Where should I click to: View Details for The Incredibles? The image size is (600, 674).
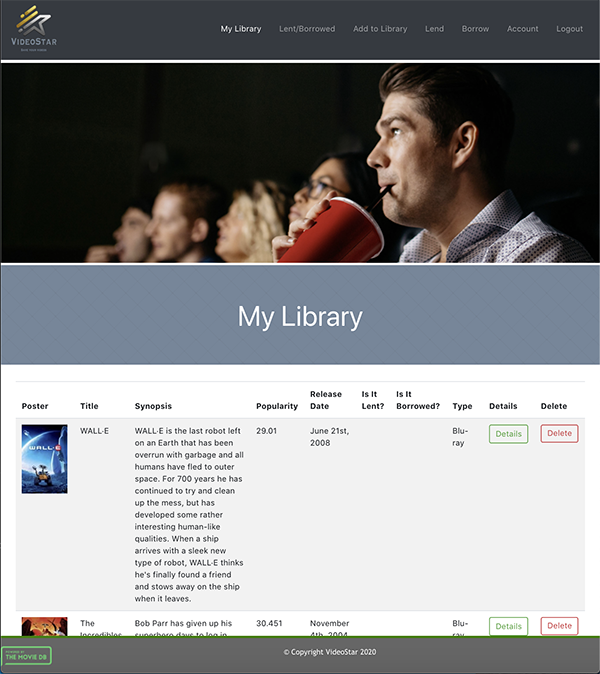point(508,626)
